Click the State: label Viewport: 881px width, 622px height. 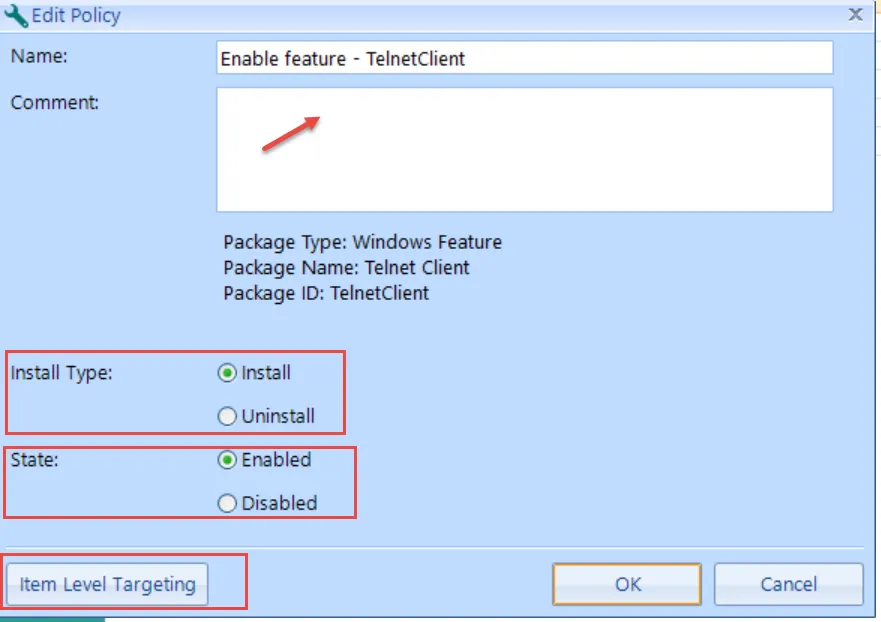34,460
